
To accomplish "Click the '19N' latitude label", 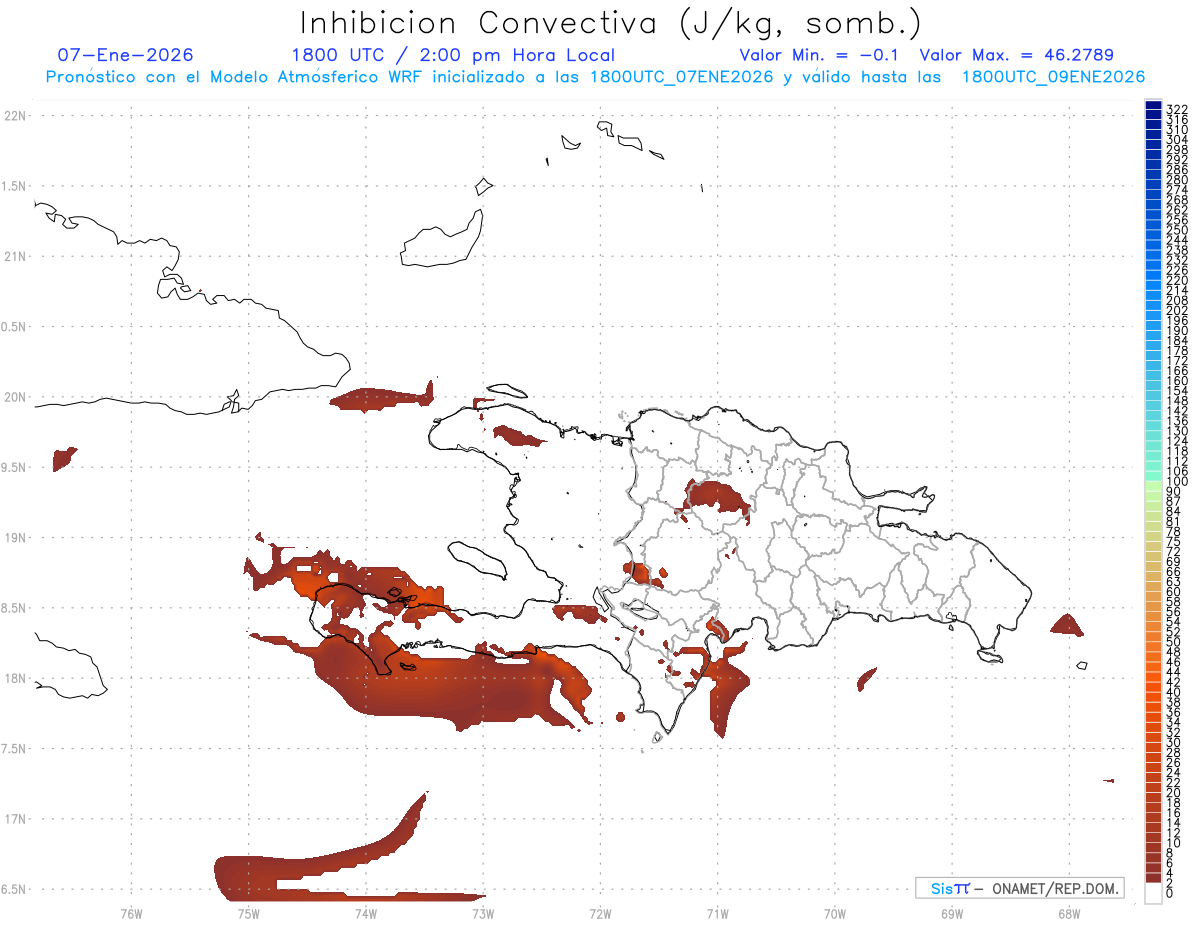I will [x=15, y=538].
